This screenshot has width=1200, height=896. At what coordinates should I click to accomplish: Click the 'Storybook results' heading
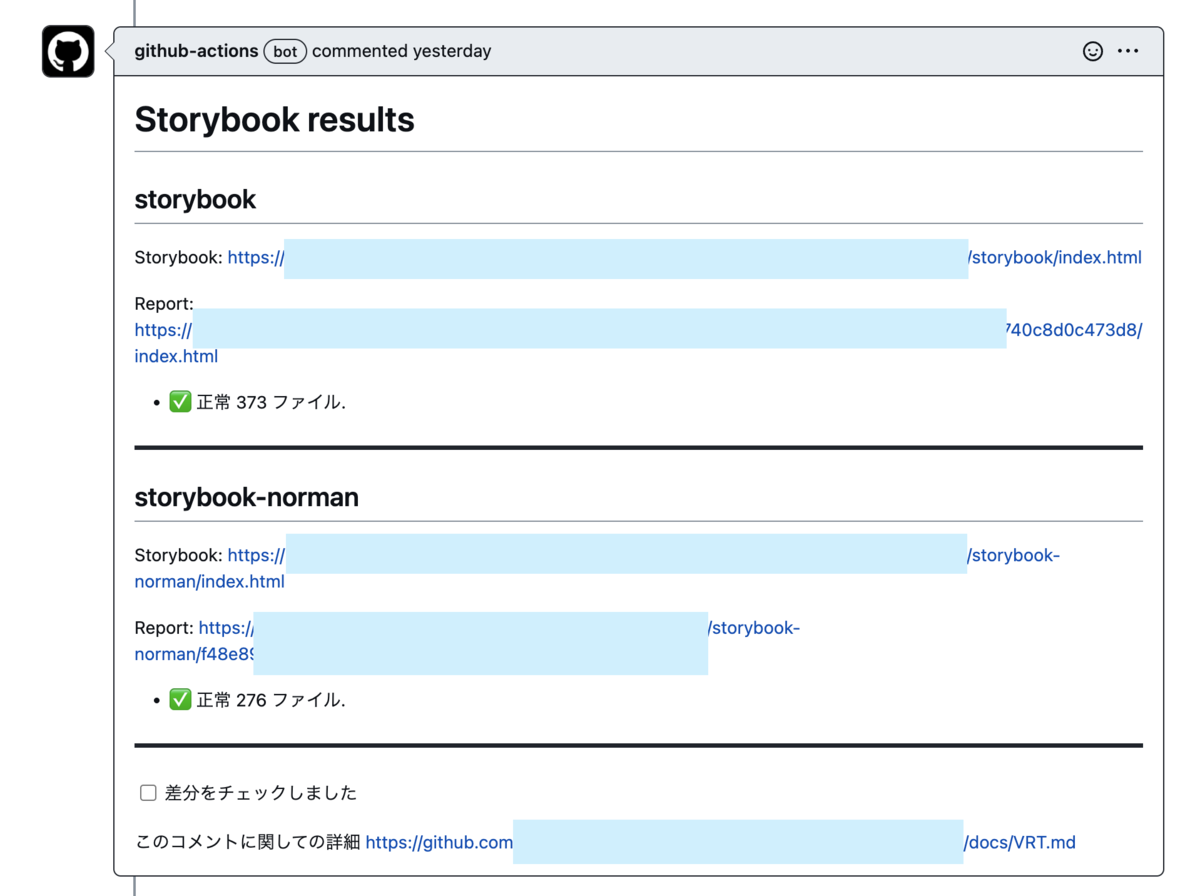click(274, 120)
